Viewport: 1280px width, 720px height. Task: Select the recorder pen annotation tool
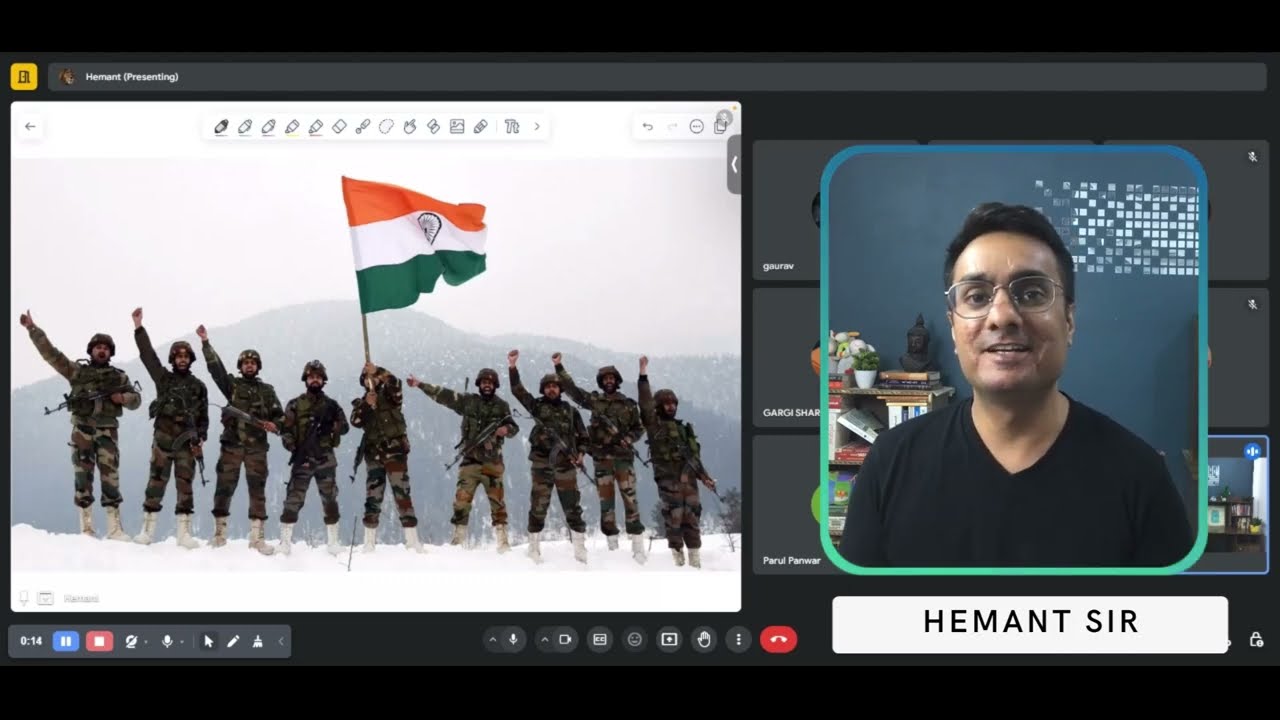click(233, 641)
